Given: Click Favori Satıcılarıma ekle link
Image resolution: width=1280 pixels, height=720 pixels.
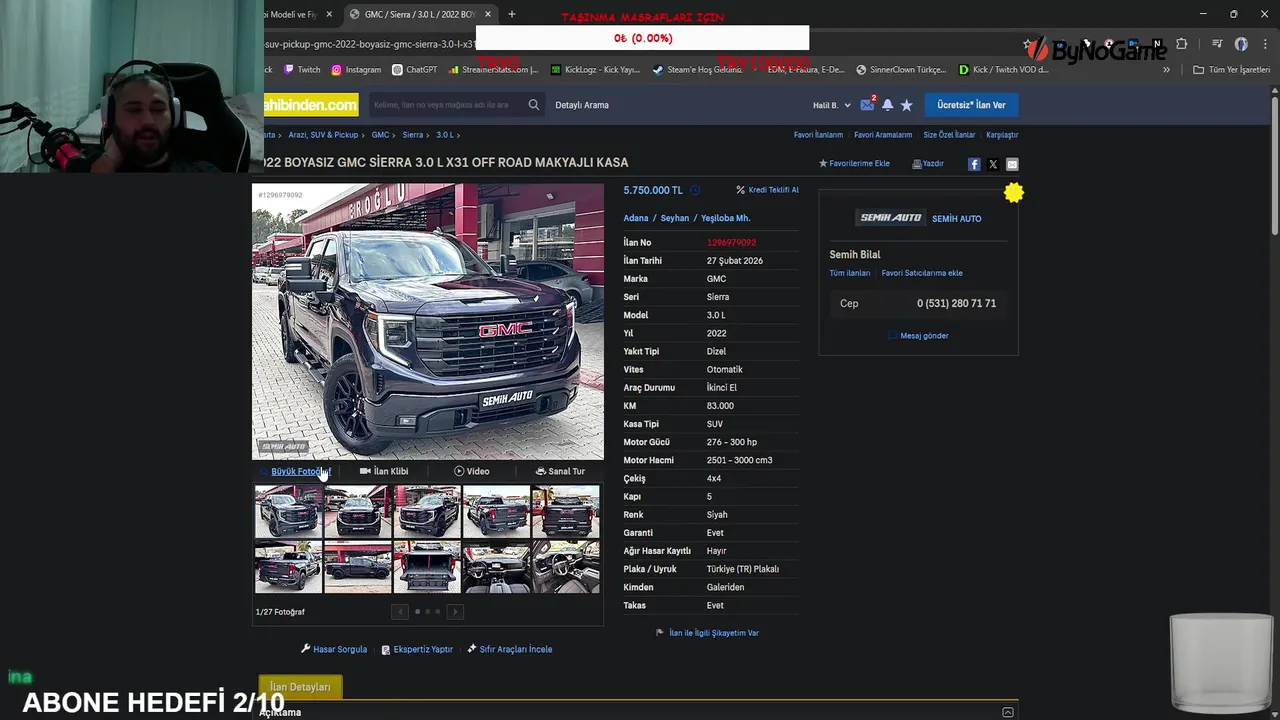Looking at the screenshot, I should point(922,273).
